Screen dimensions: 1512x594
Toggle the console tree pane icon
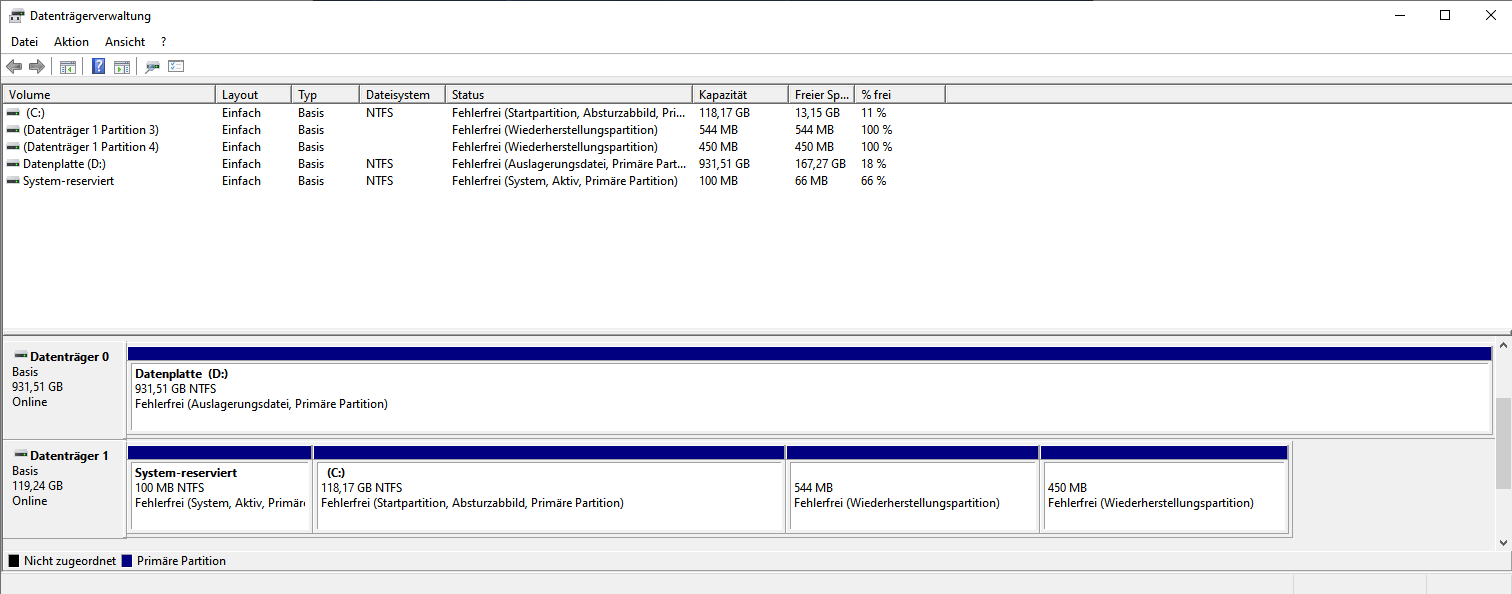coord(68,67)
